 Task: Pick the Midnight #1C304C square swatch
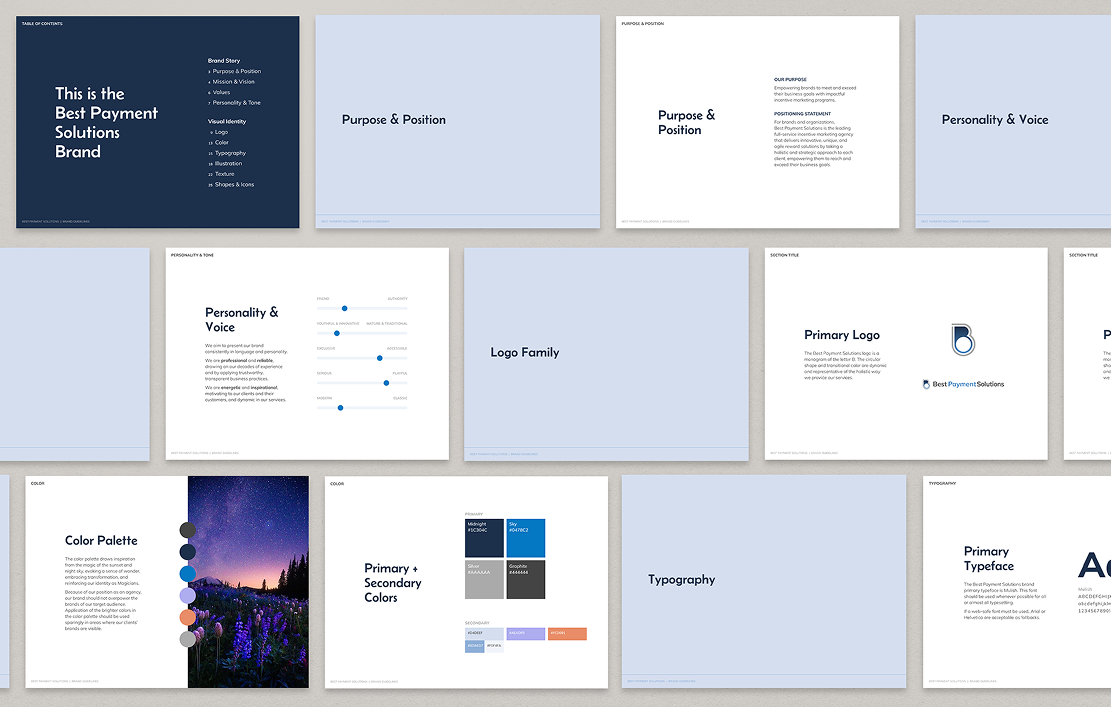tap(484, 538)
